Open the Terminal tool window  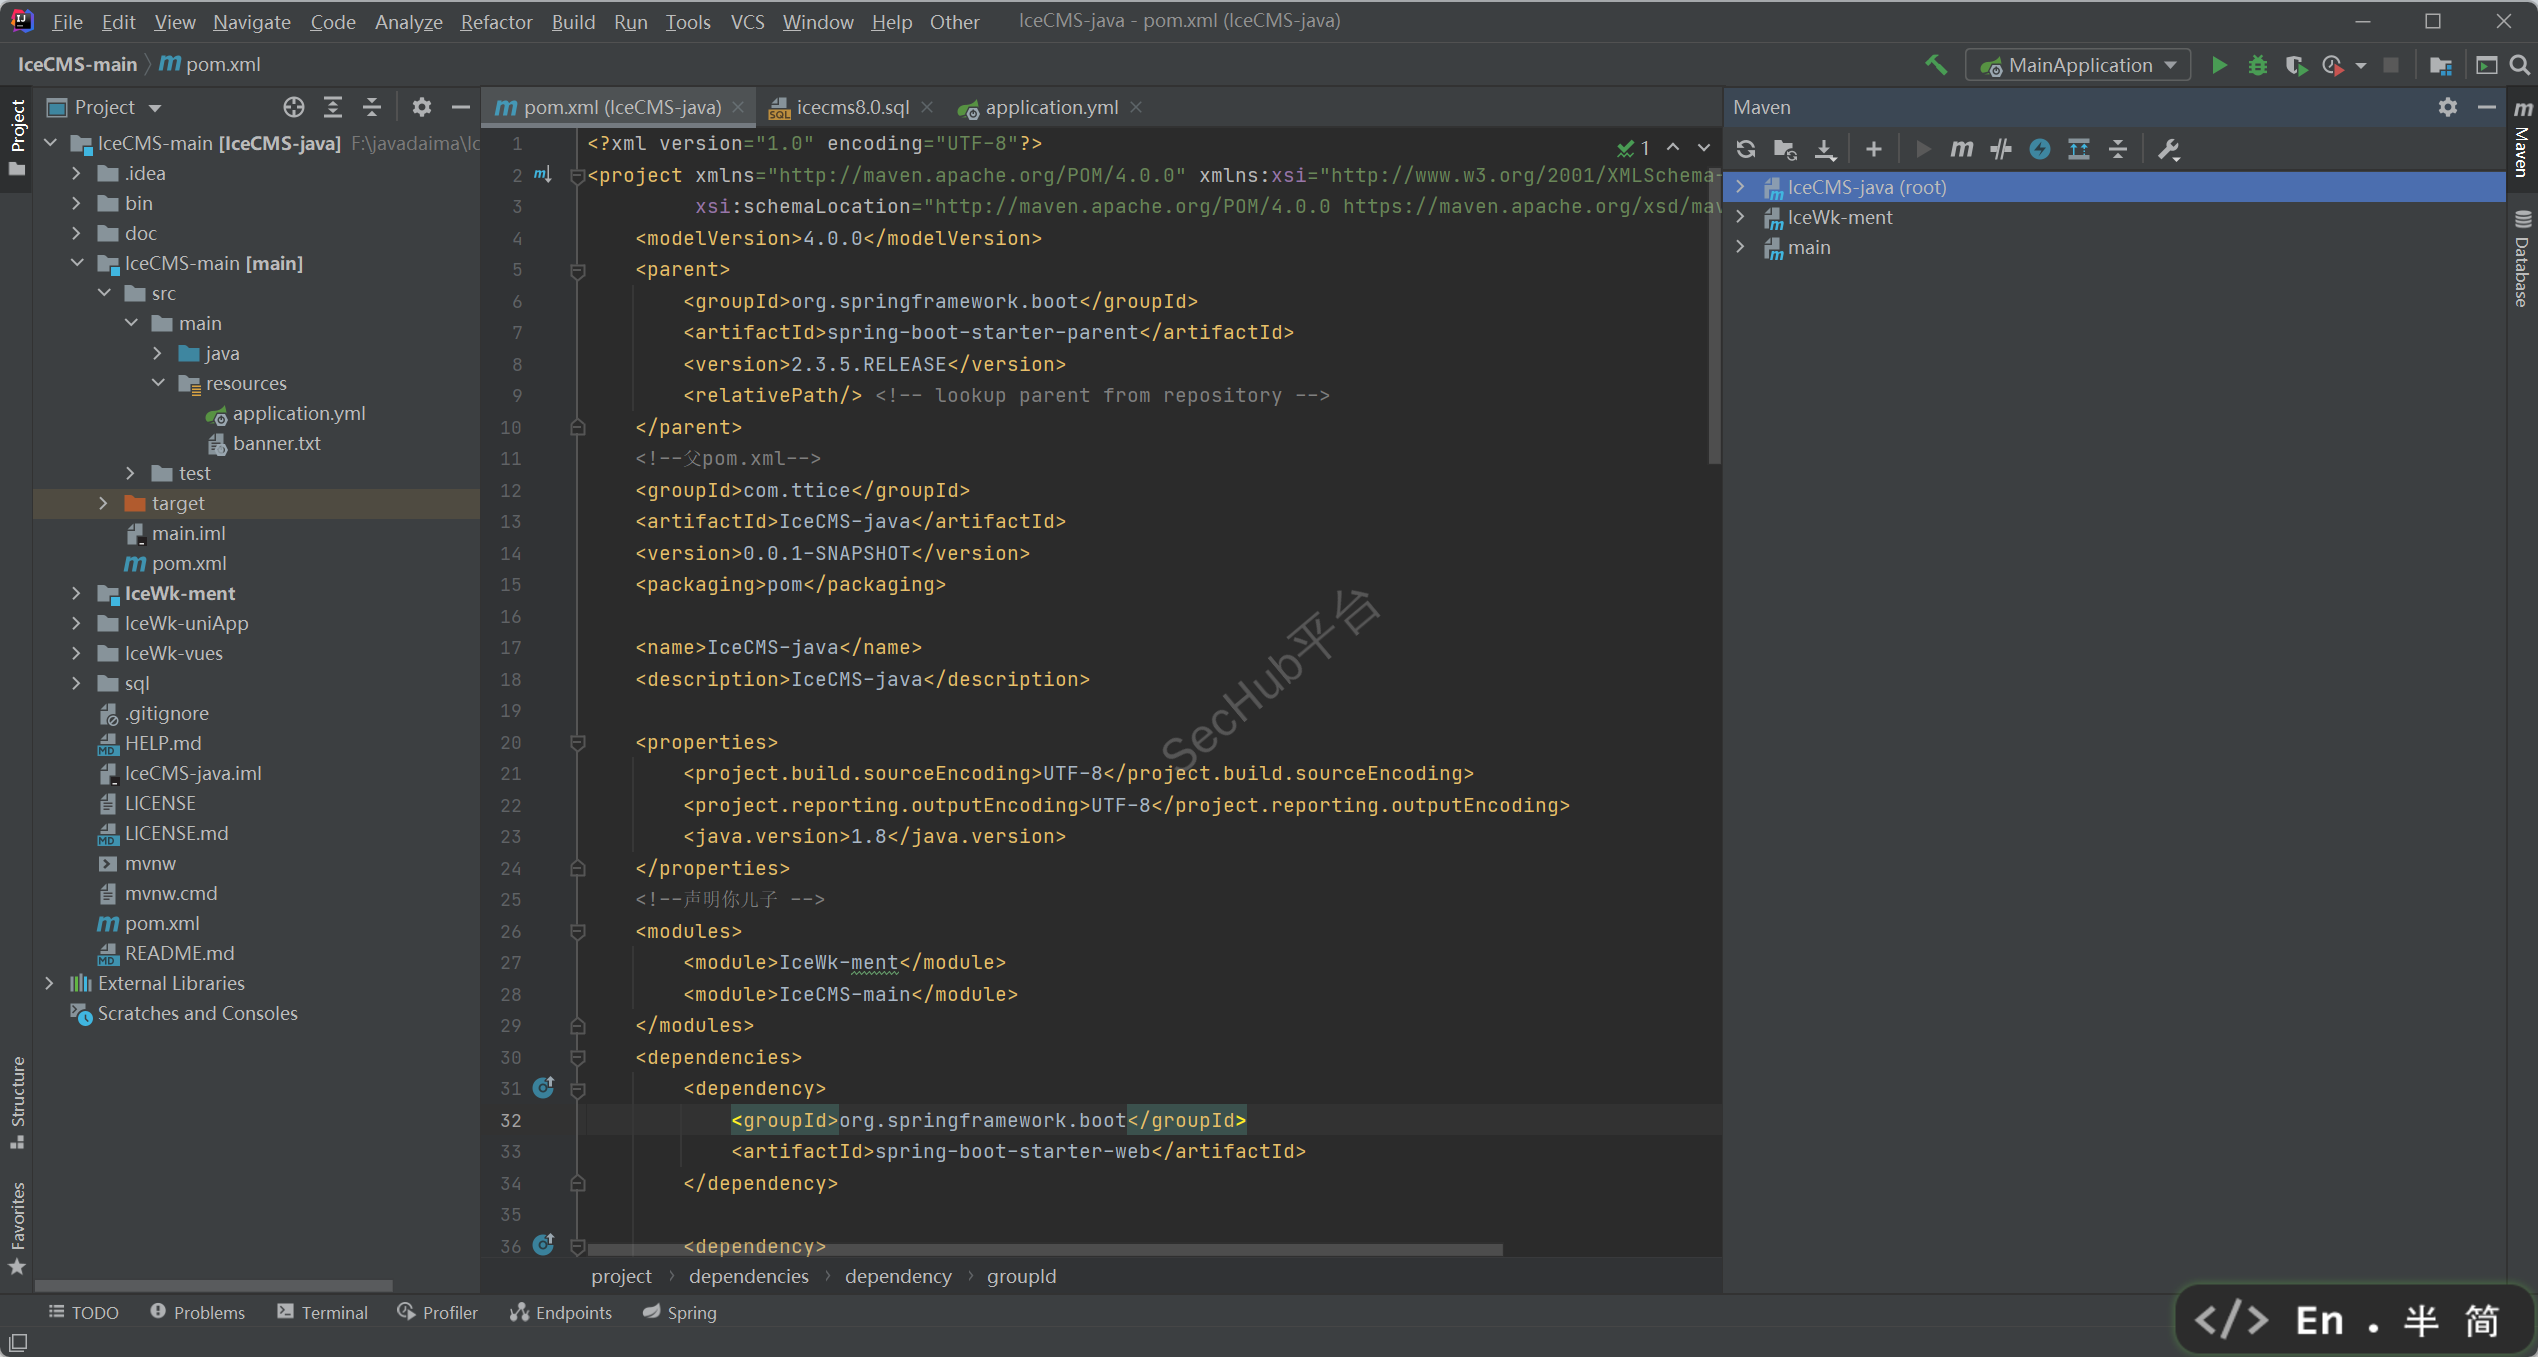tap(322, 1312)
